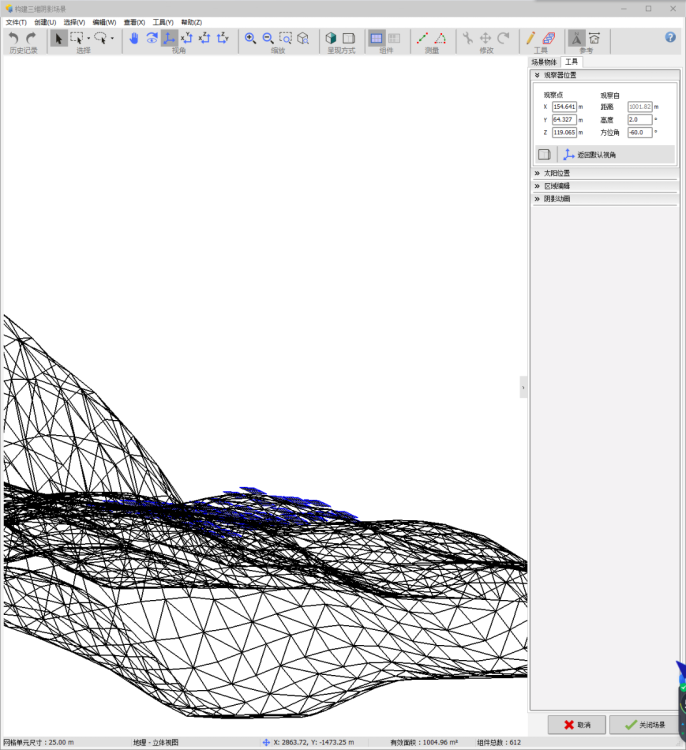Open the 创建(U) menu
Viewport: 686px width, 750px height.
click(45, 22)
